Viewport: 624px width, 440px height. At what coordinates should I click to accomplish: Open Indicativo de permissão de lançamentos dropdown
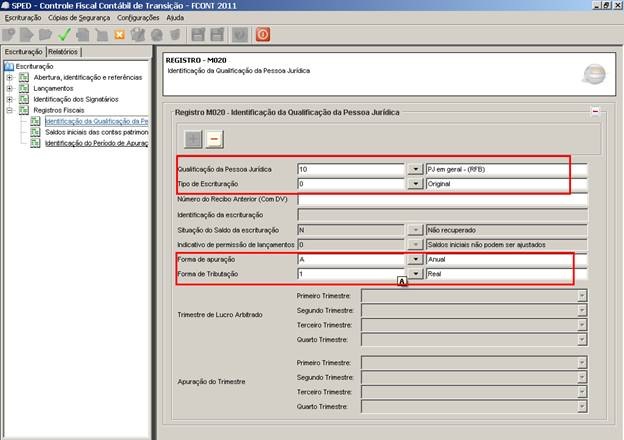pos(415,245)
